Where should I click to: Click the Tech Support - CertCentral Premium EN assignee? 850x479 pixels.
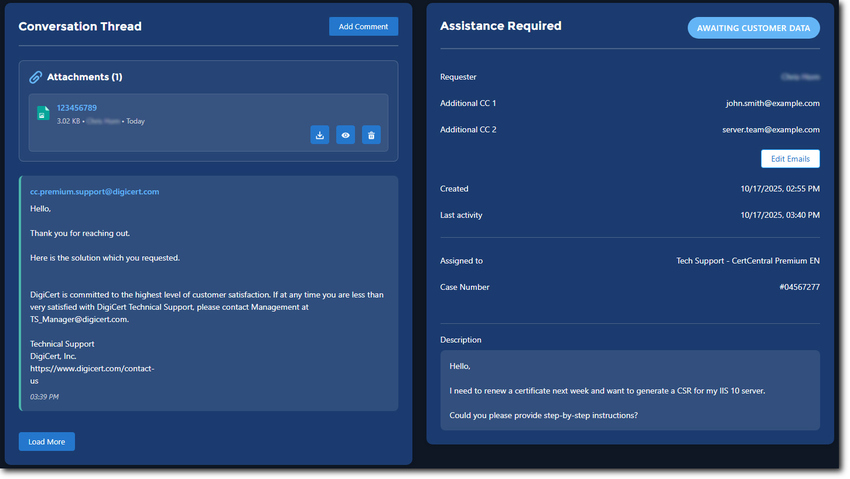point(747,261)
